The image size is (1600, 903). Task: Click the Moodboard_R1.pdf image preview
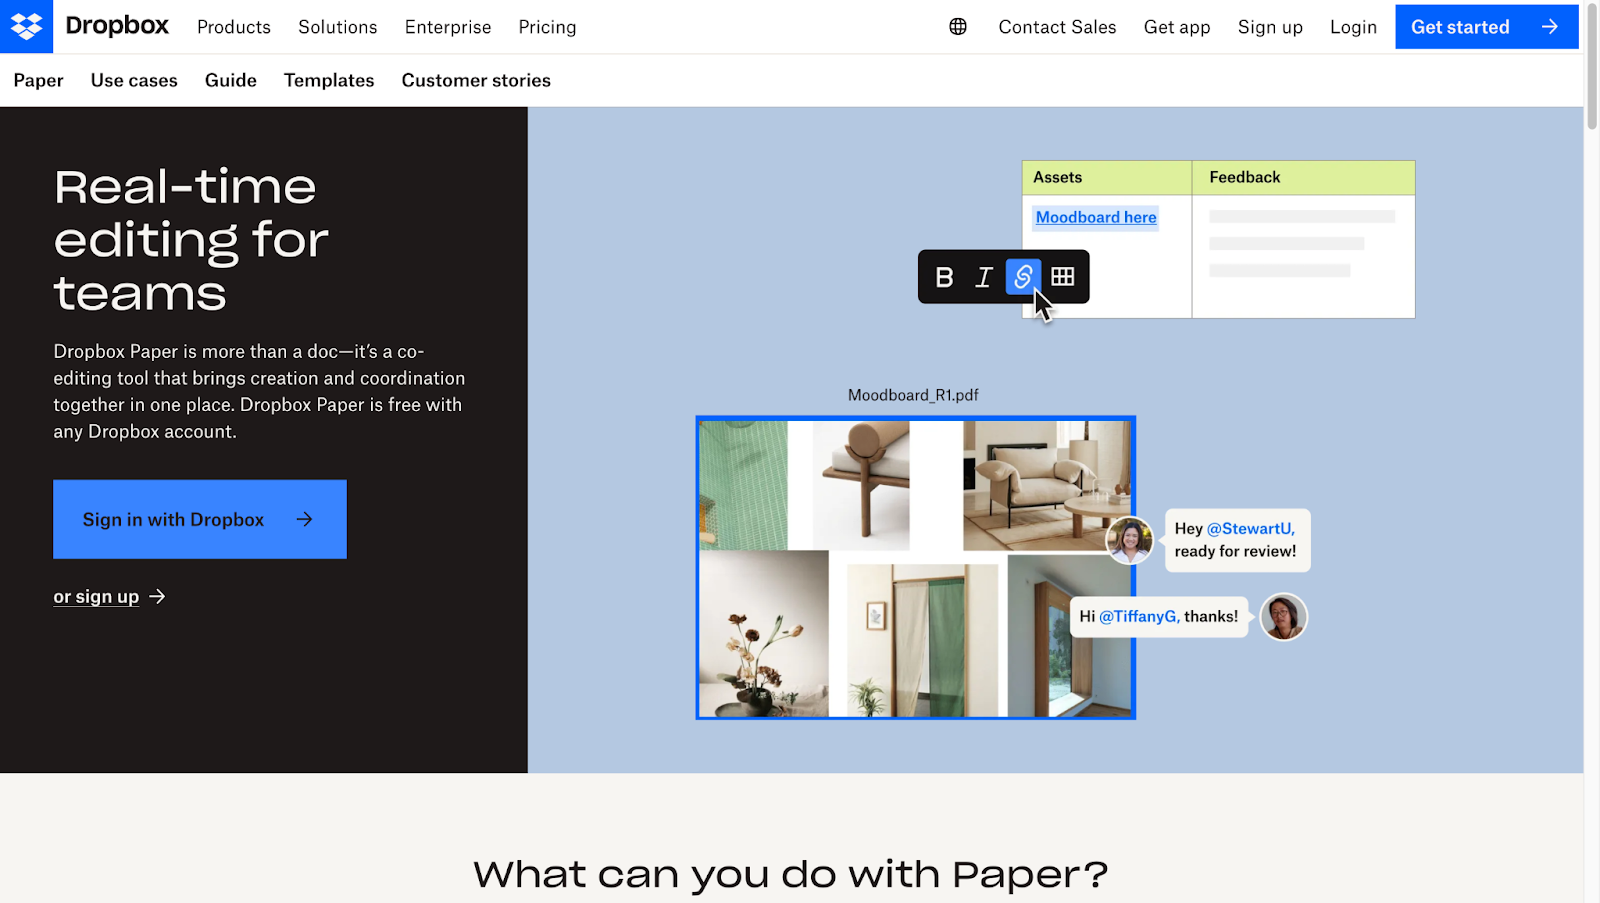[916, 568]
